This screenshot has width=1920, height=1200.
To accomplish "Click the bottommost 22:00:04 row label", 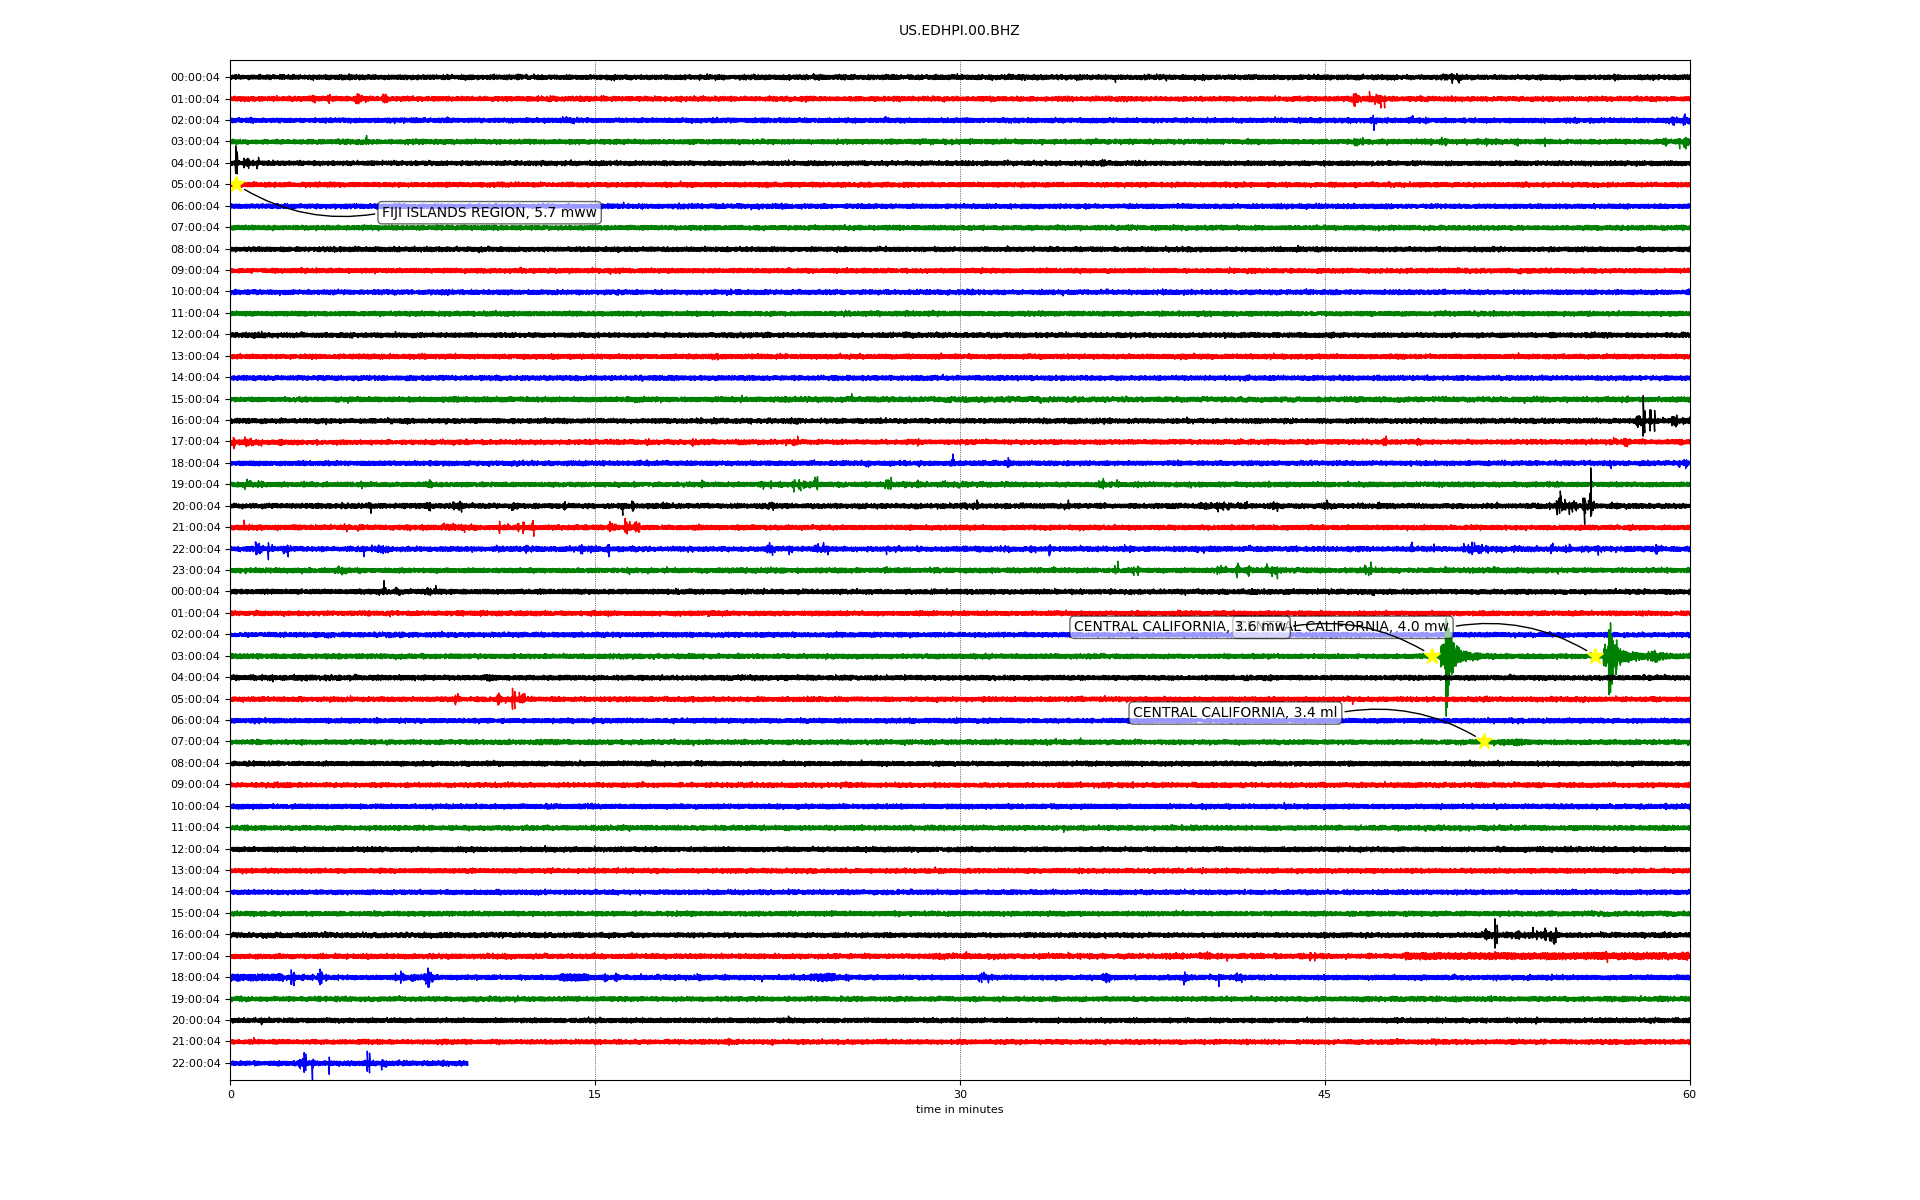I will [x=195, y=1063].
